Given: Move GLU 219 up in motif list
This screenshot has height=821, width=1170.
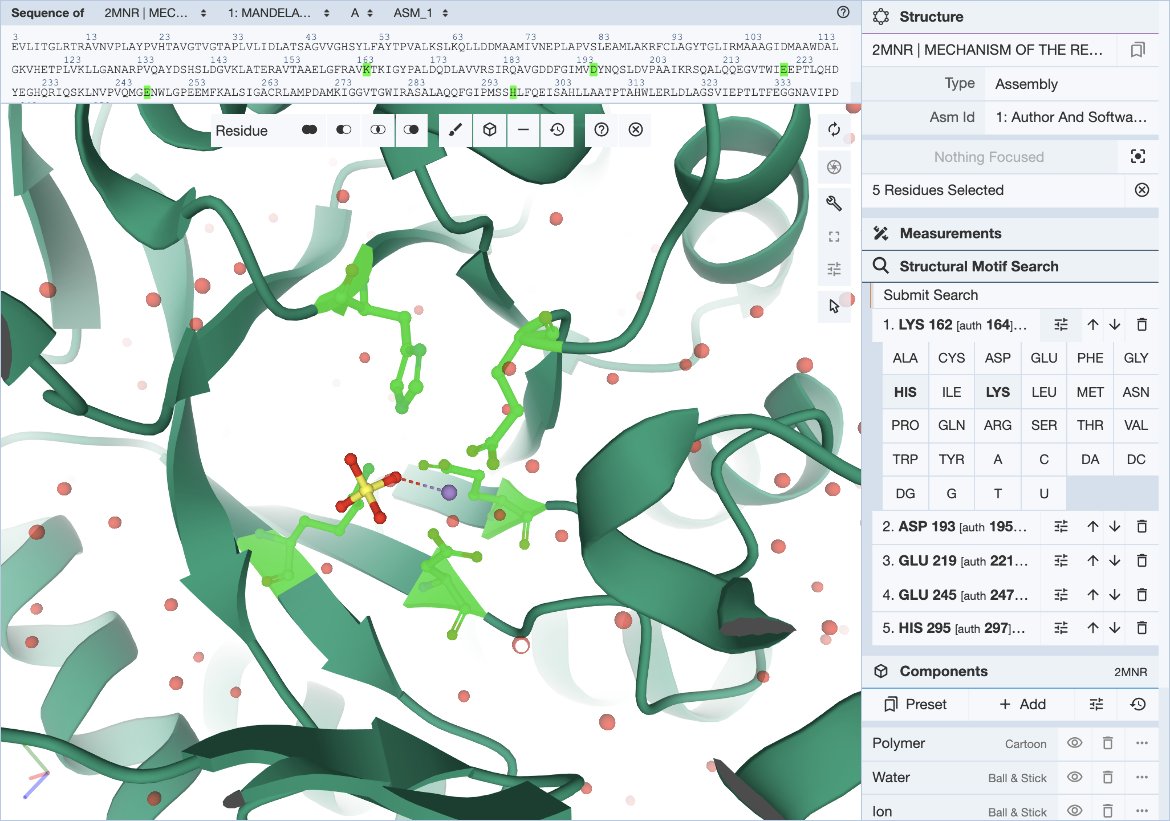Looking at the screenshot, I should [1092, 561].
